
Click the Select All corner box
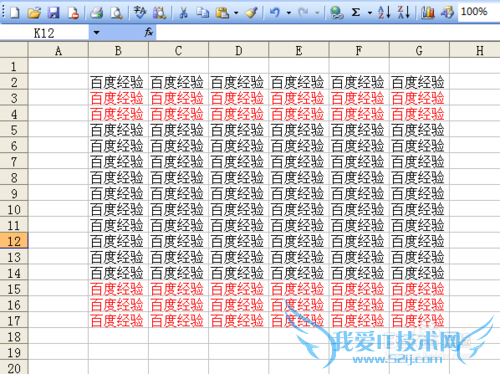[14, 50]
